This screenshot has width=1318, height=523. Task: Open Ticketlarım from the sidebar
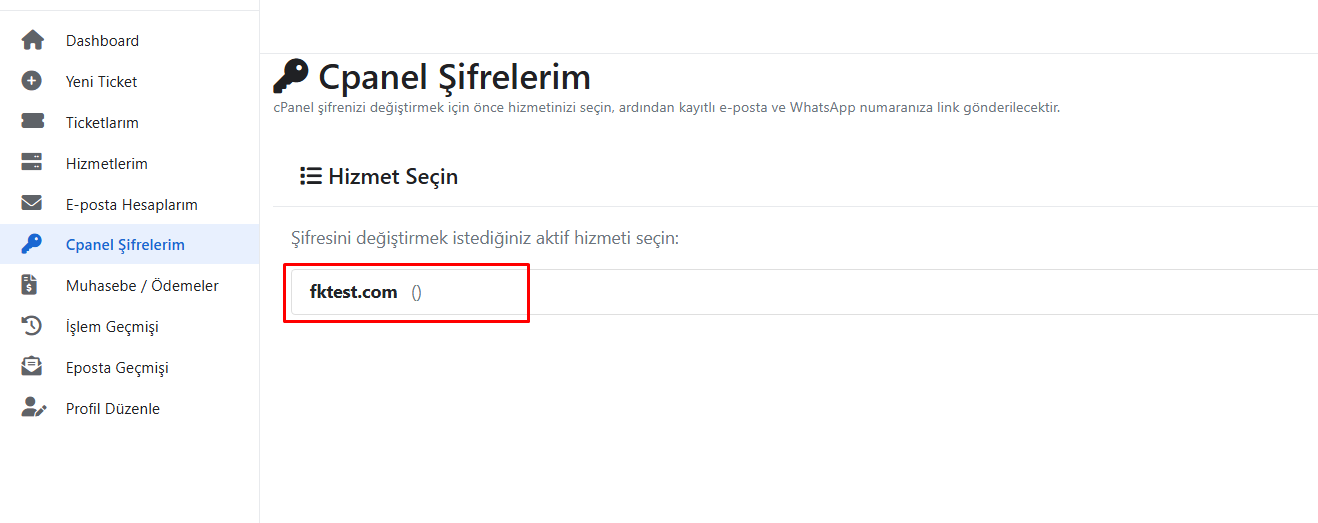(x=102, y=123)
